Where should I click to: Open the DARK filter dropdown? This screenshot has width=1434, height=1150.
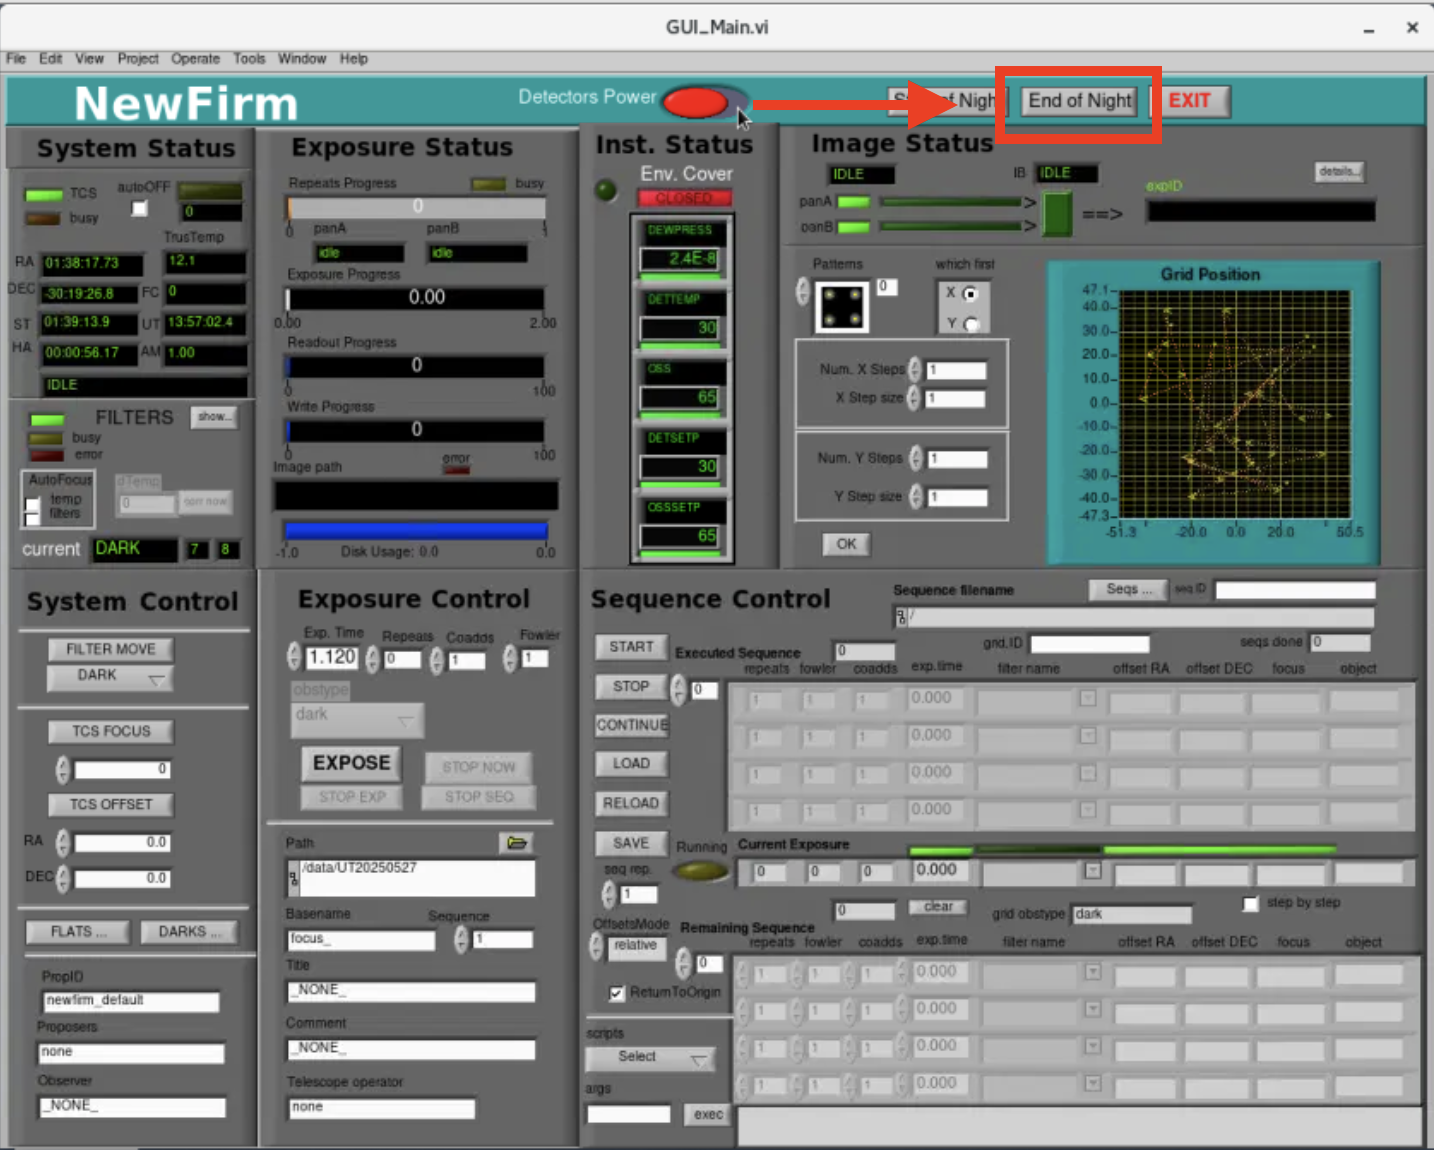111,677
